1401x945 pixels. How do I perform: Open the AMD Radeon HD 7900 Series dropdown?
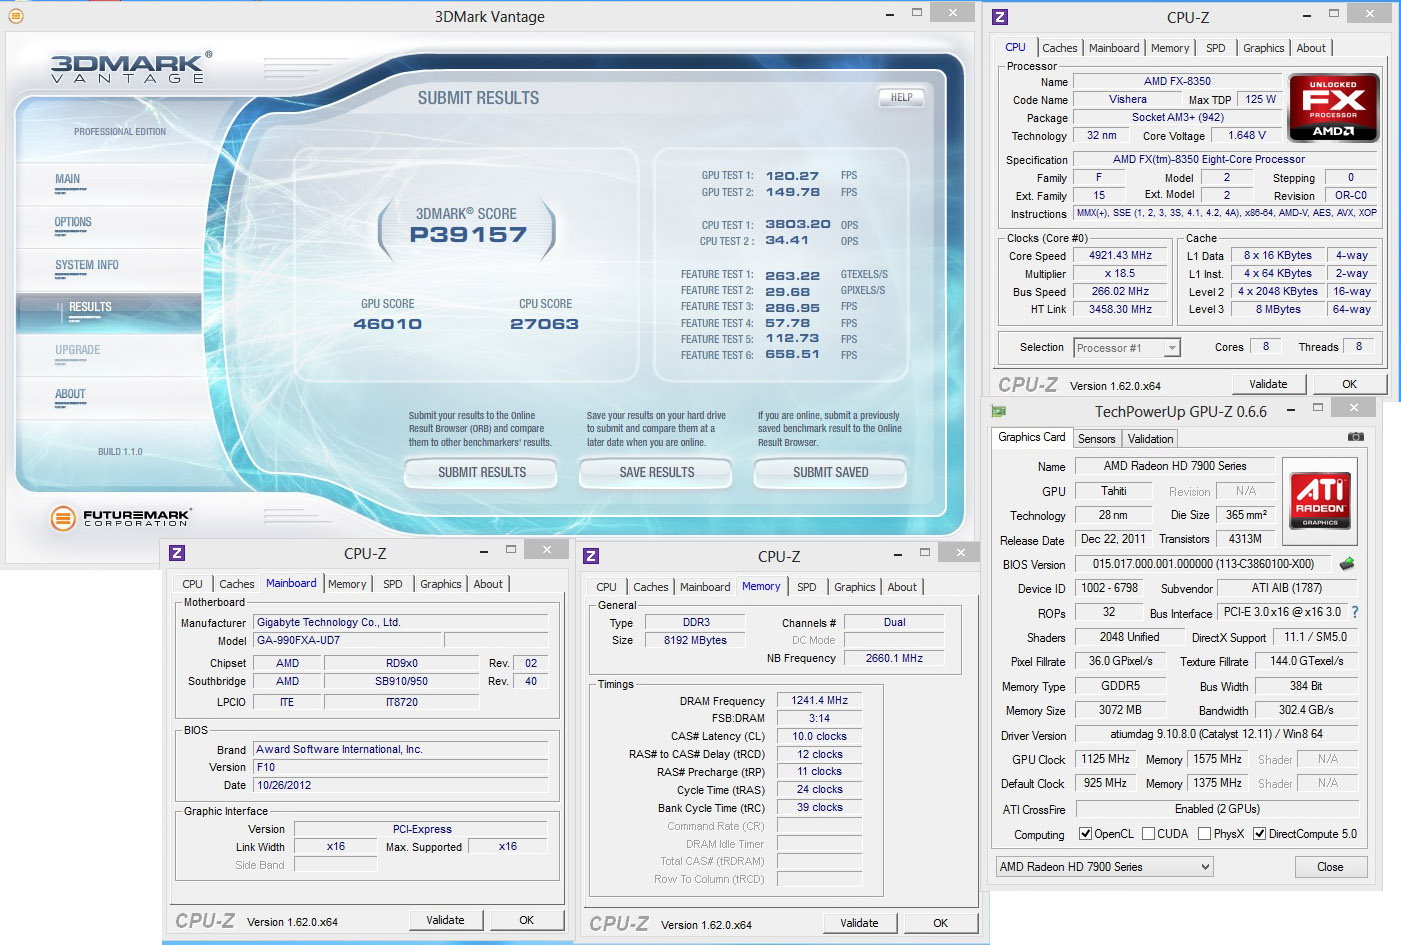pyautogui.click(x=1104, y=867)
